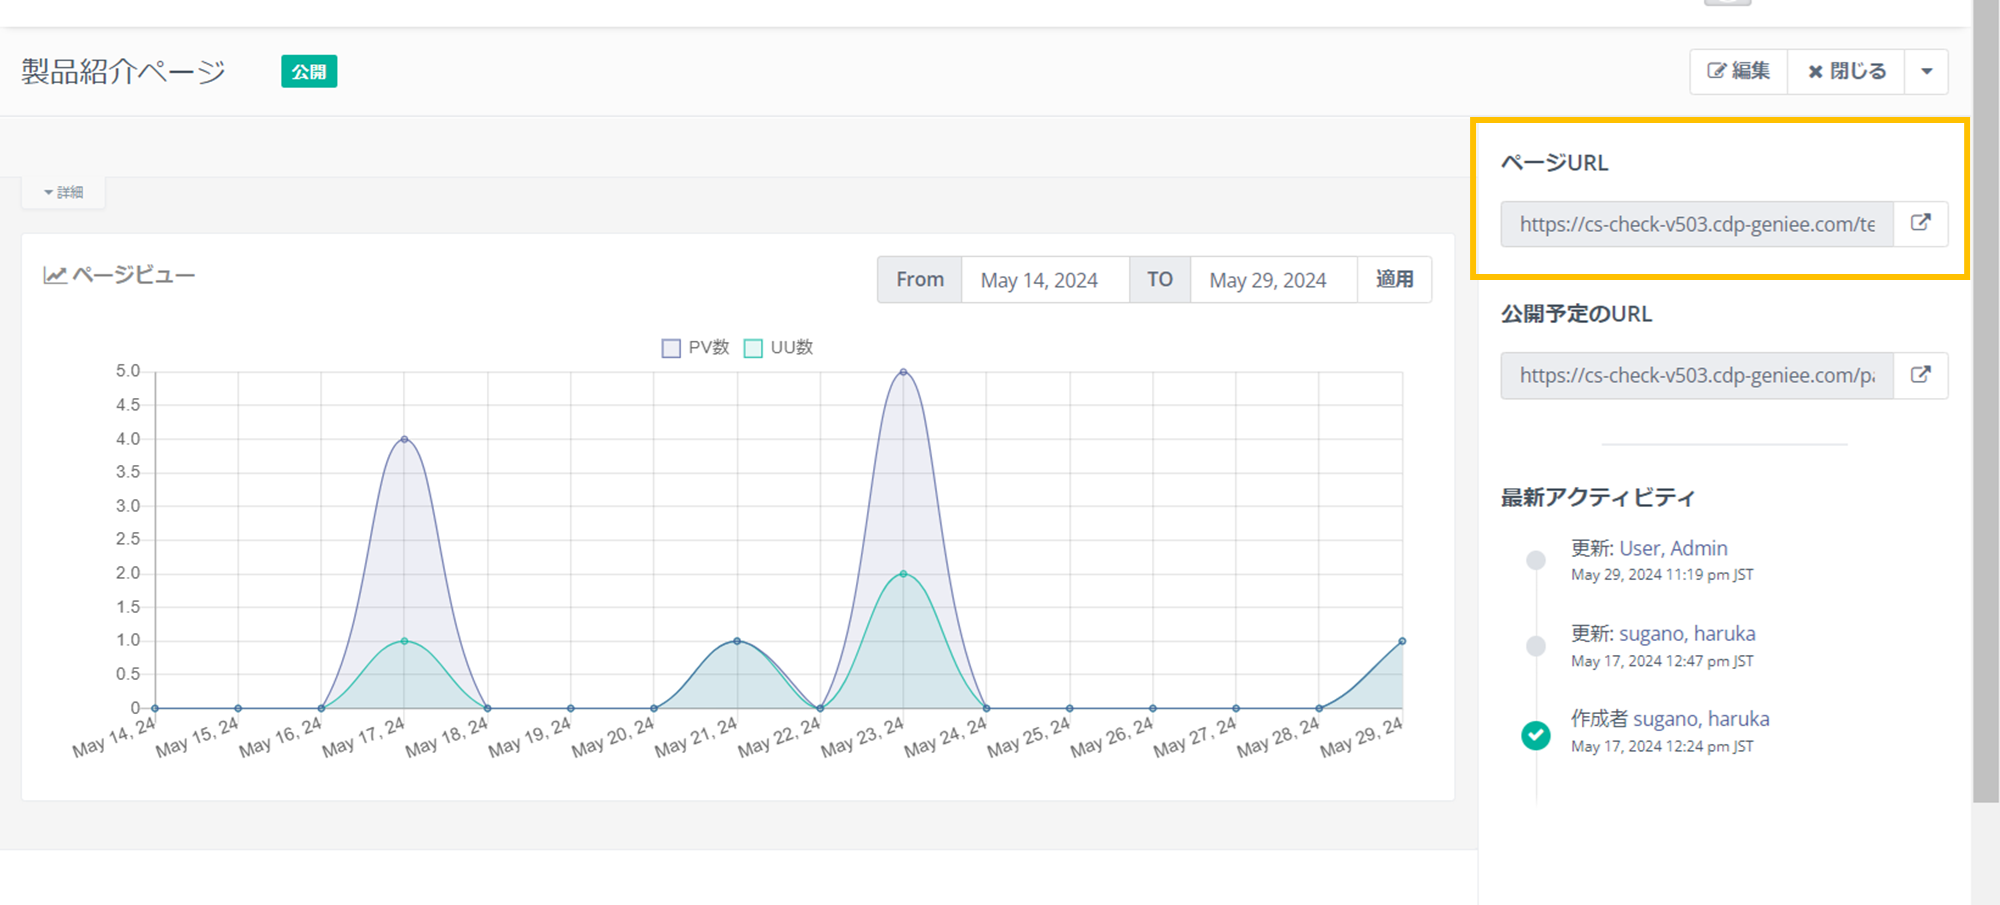Select the page URL text field

pos(1696,224)
